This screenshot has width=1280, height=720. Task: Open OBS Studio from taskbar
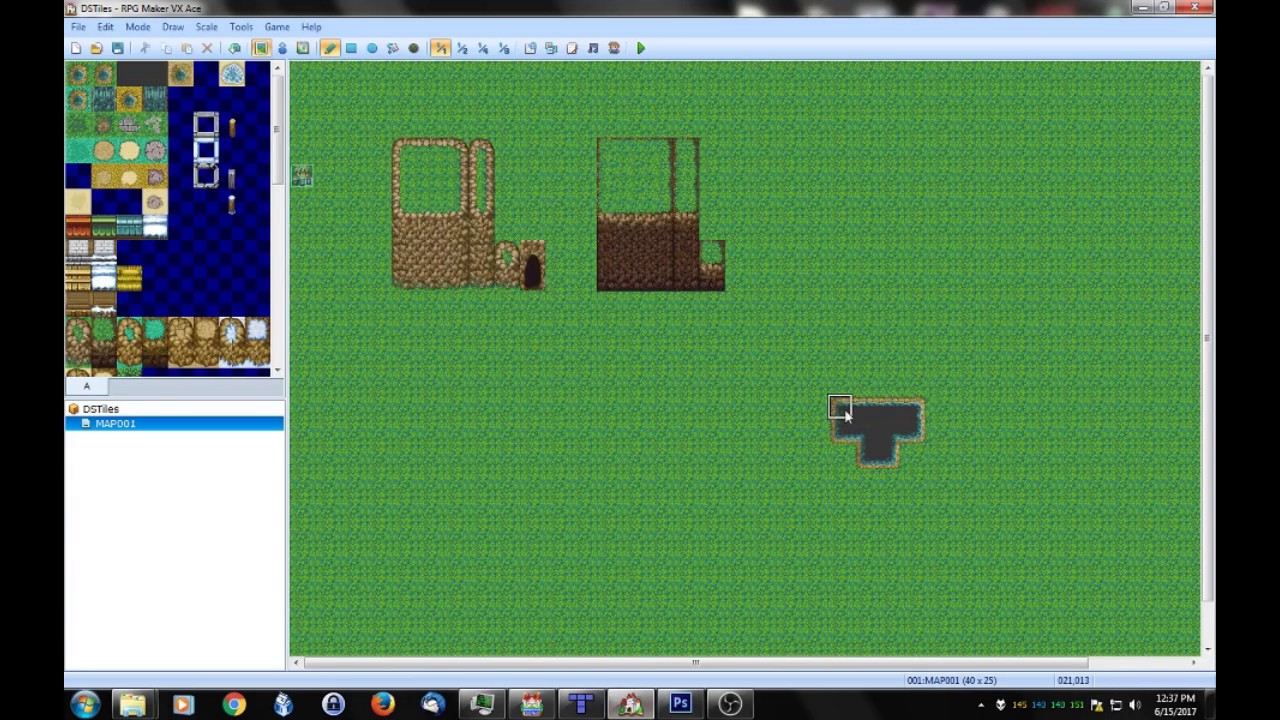click(x=730, y=705)
